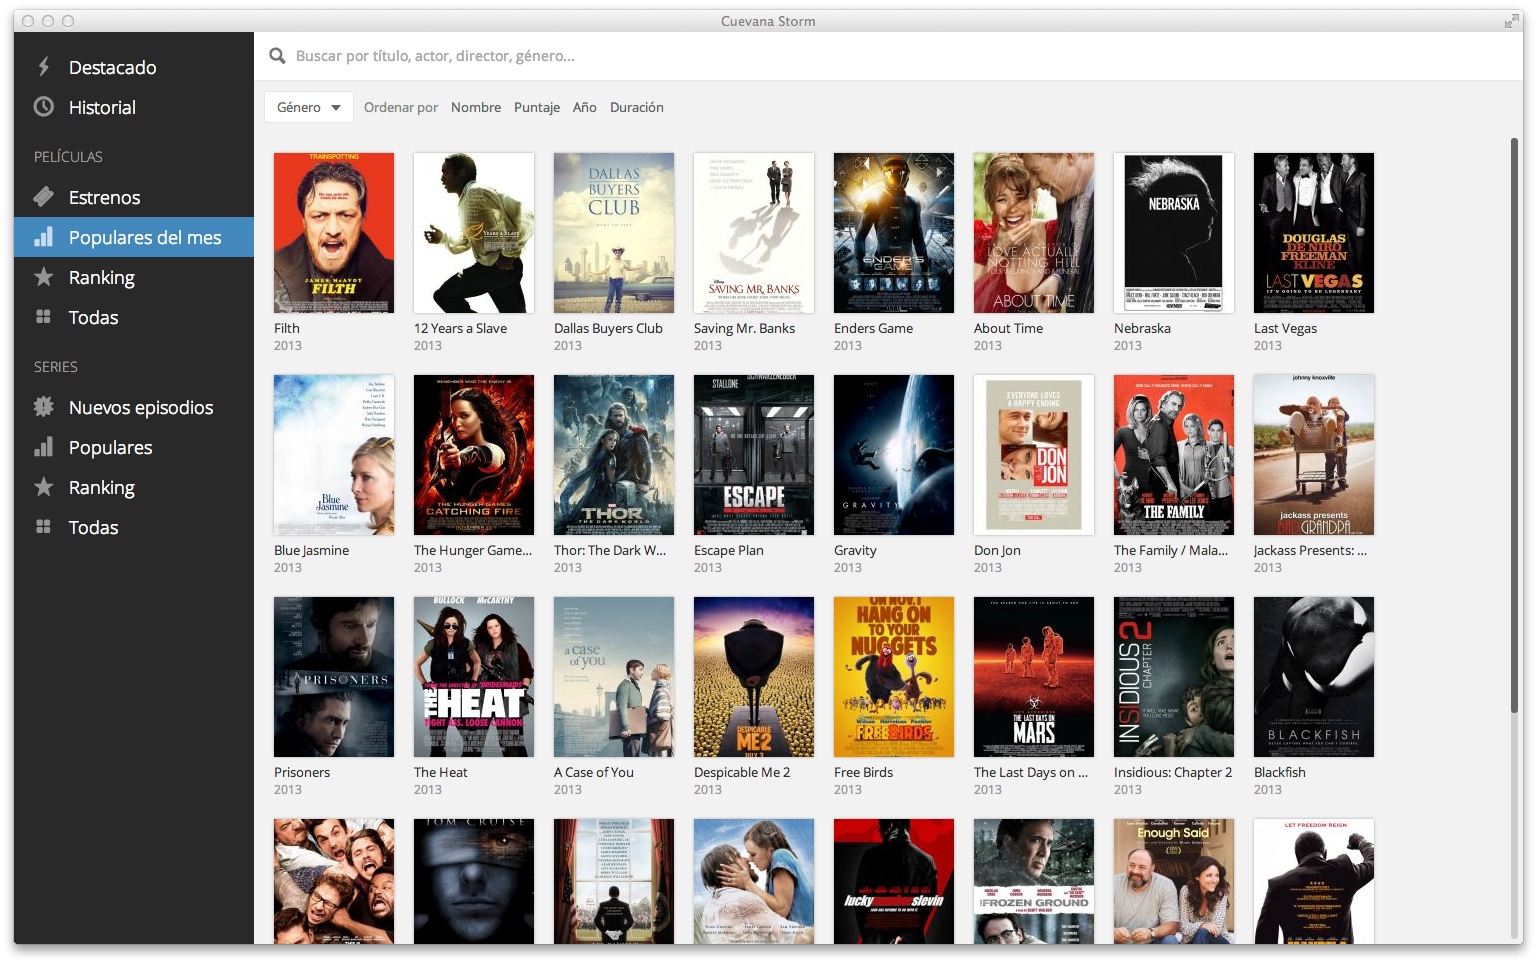Click the star icon for movies Ranking
Viewport: 1537px width, 964px height.
pos(43,277)
